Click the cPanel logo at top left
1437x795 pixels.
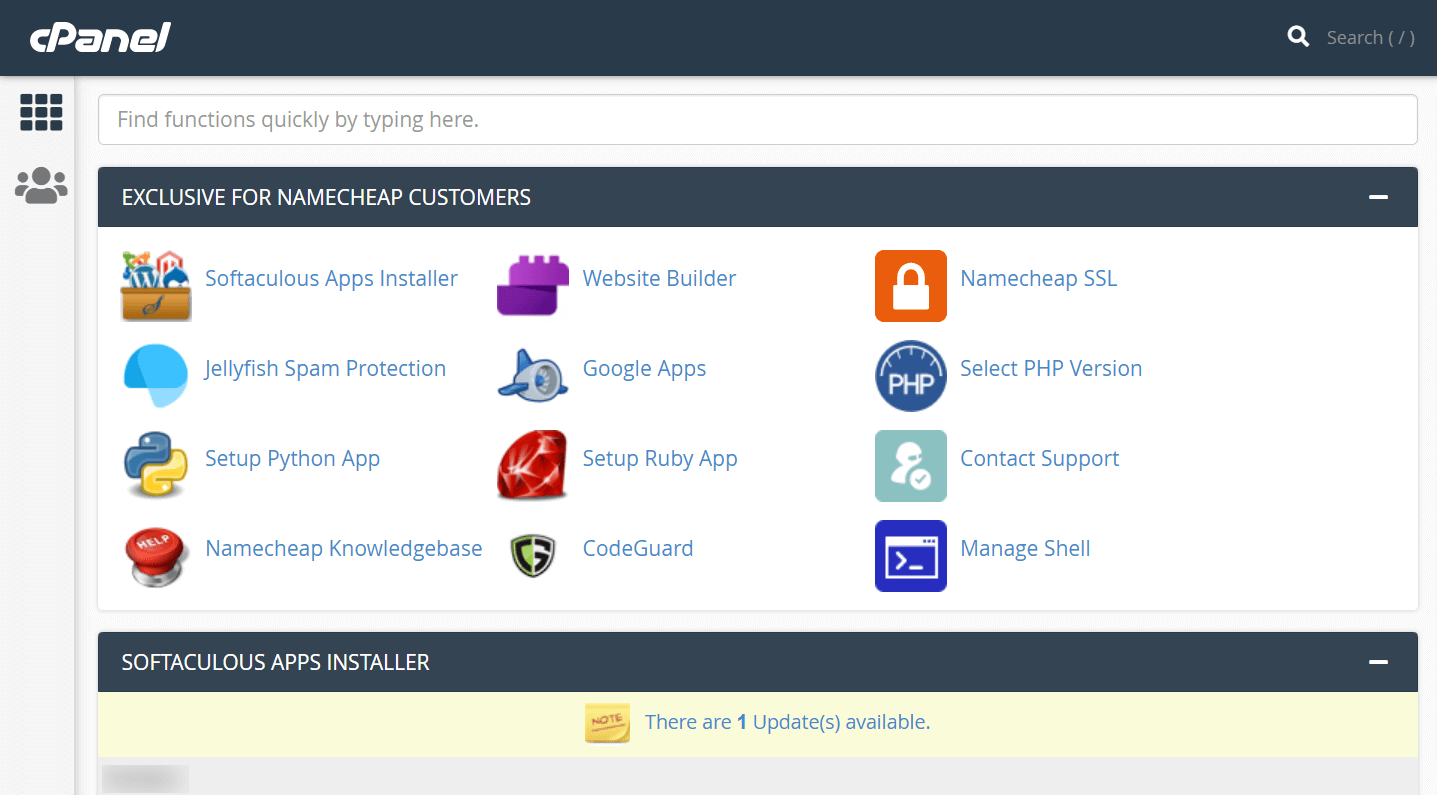point(99,37)
